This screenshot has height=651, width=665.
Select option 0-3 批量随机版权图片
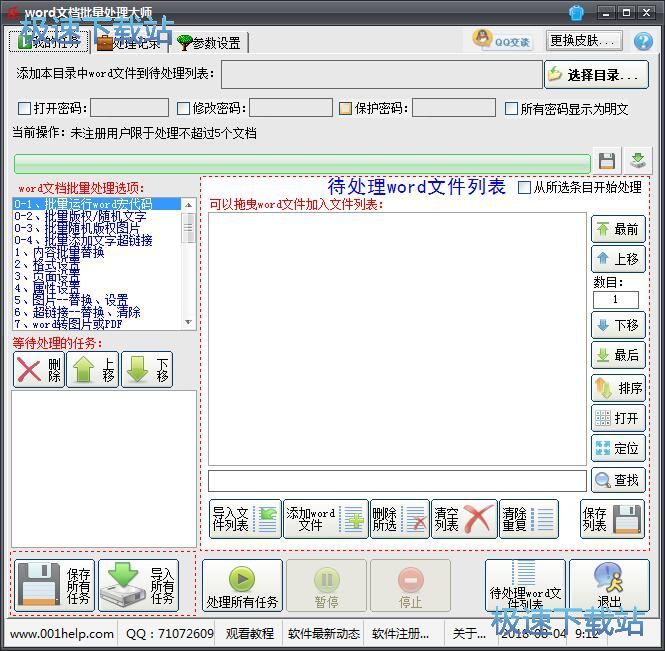click(97, 228)
